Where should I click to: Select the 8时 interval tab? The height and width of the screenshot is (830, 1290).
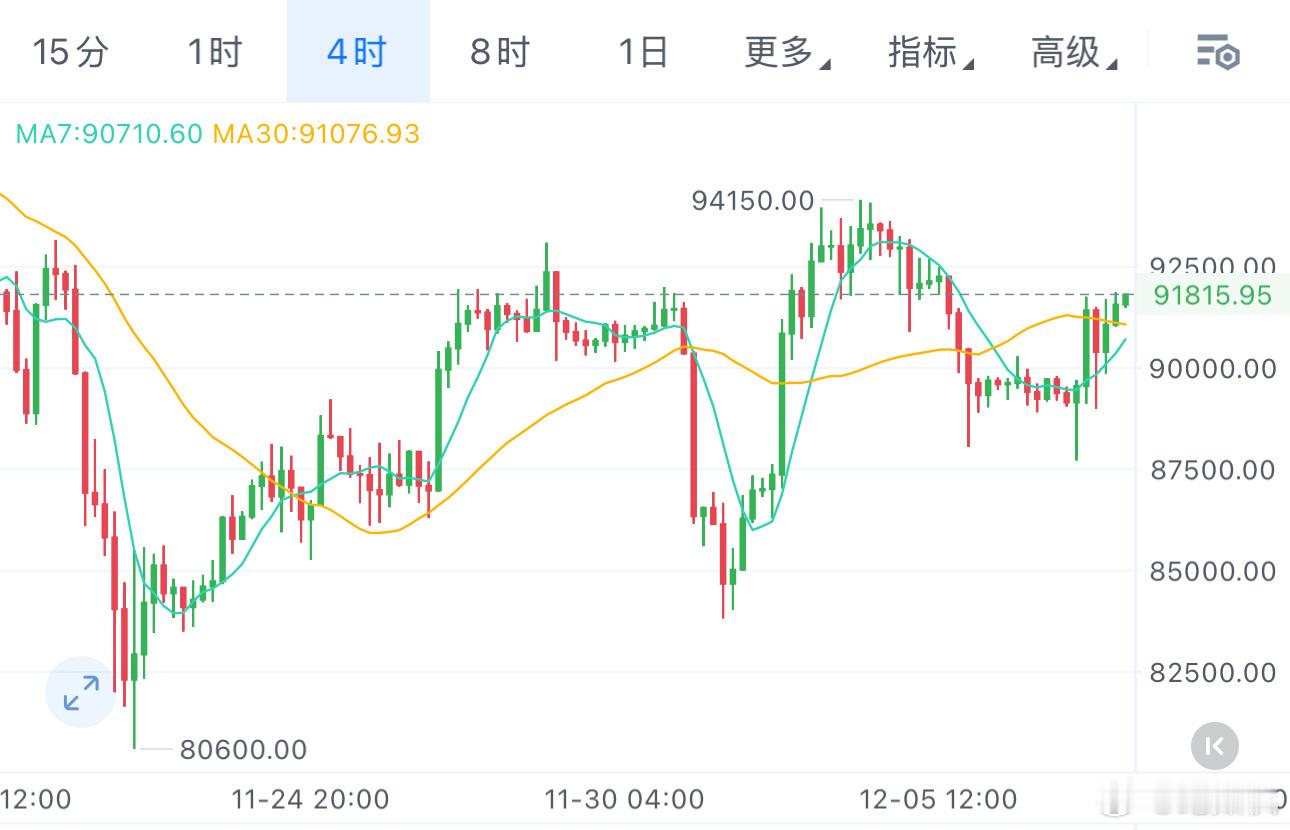500,54
